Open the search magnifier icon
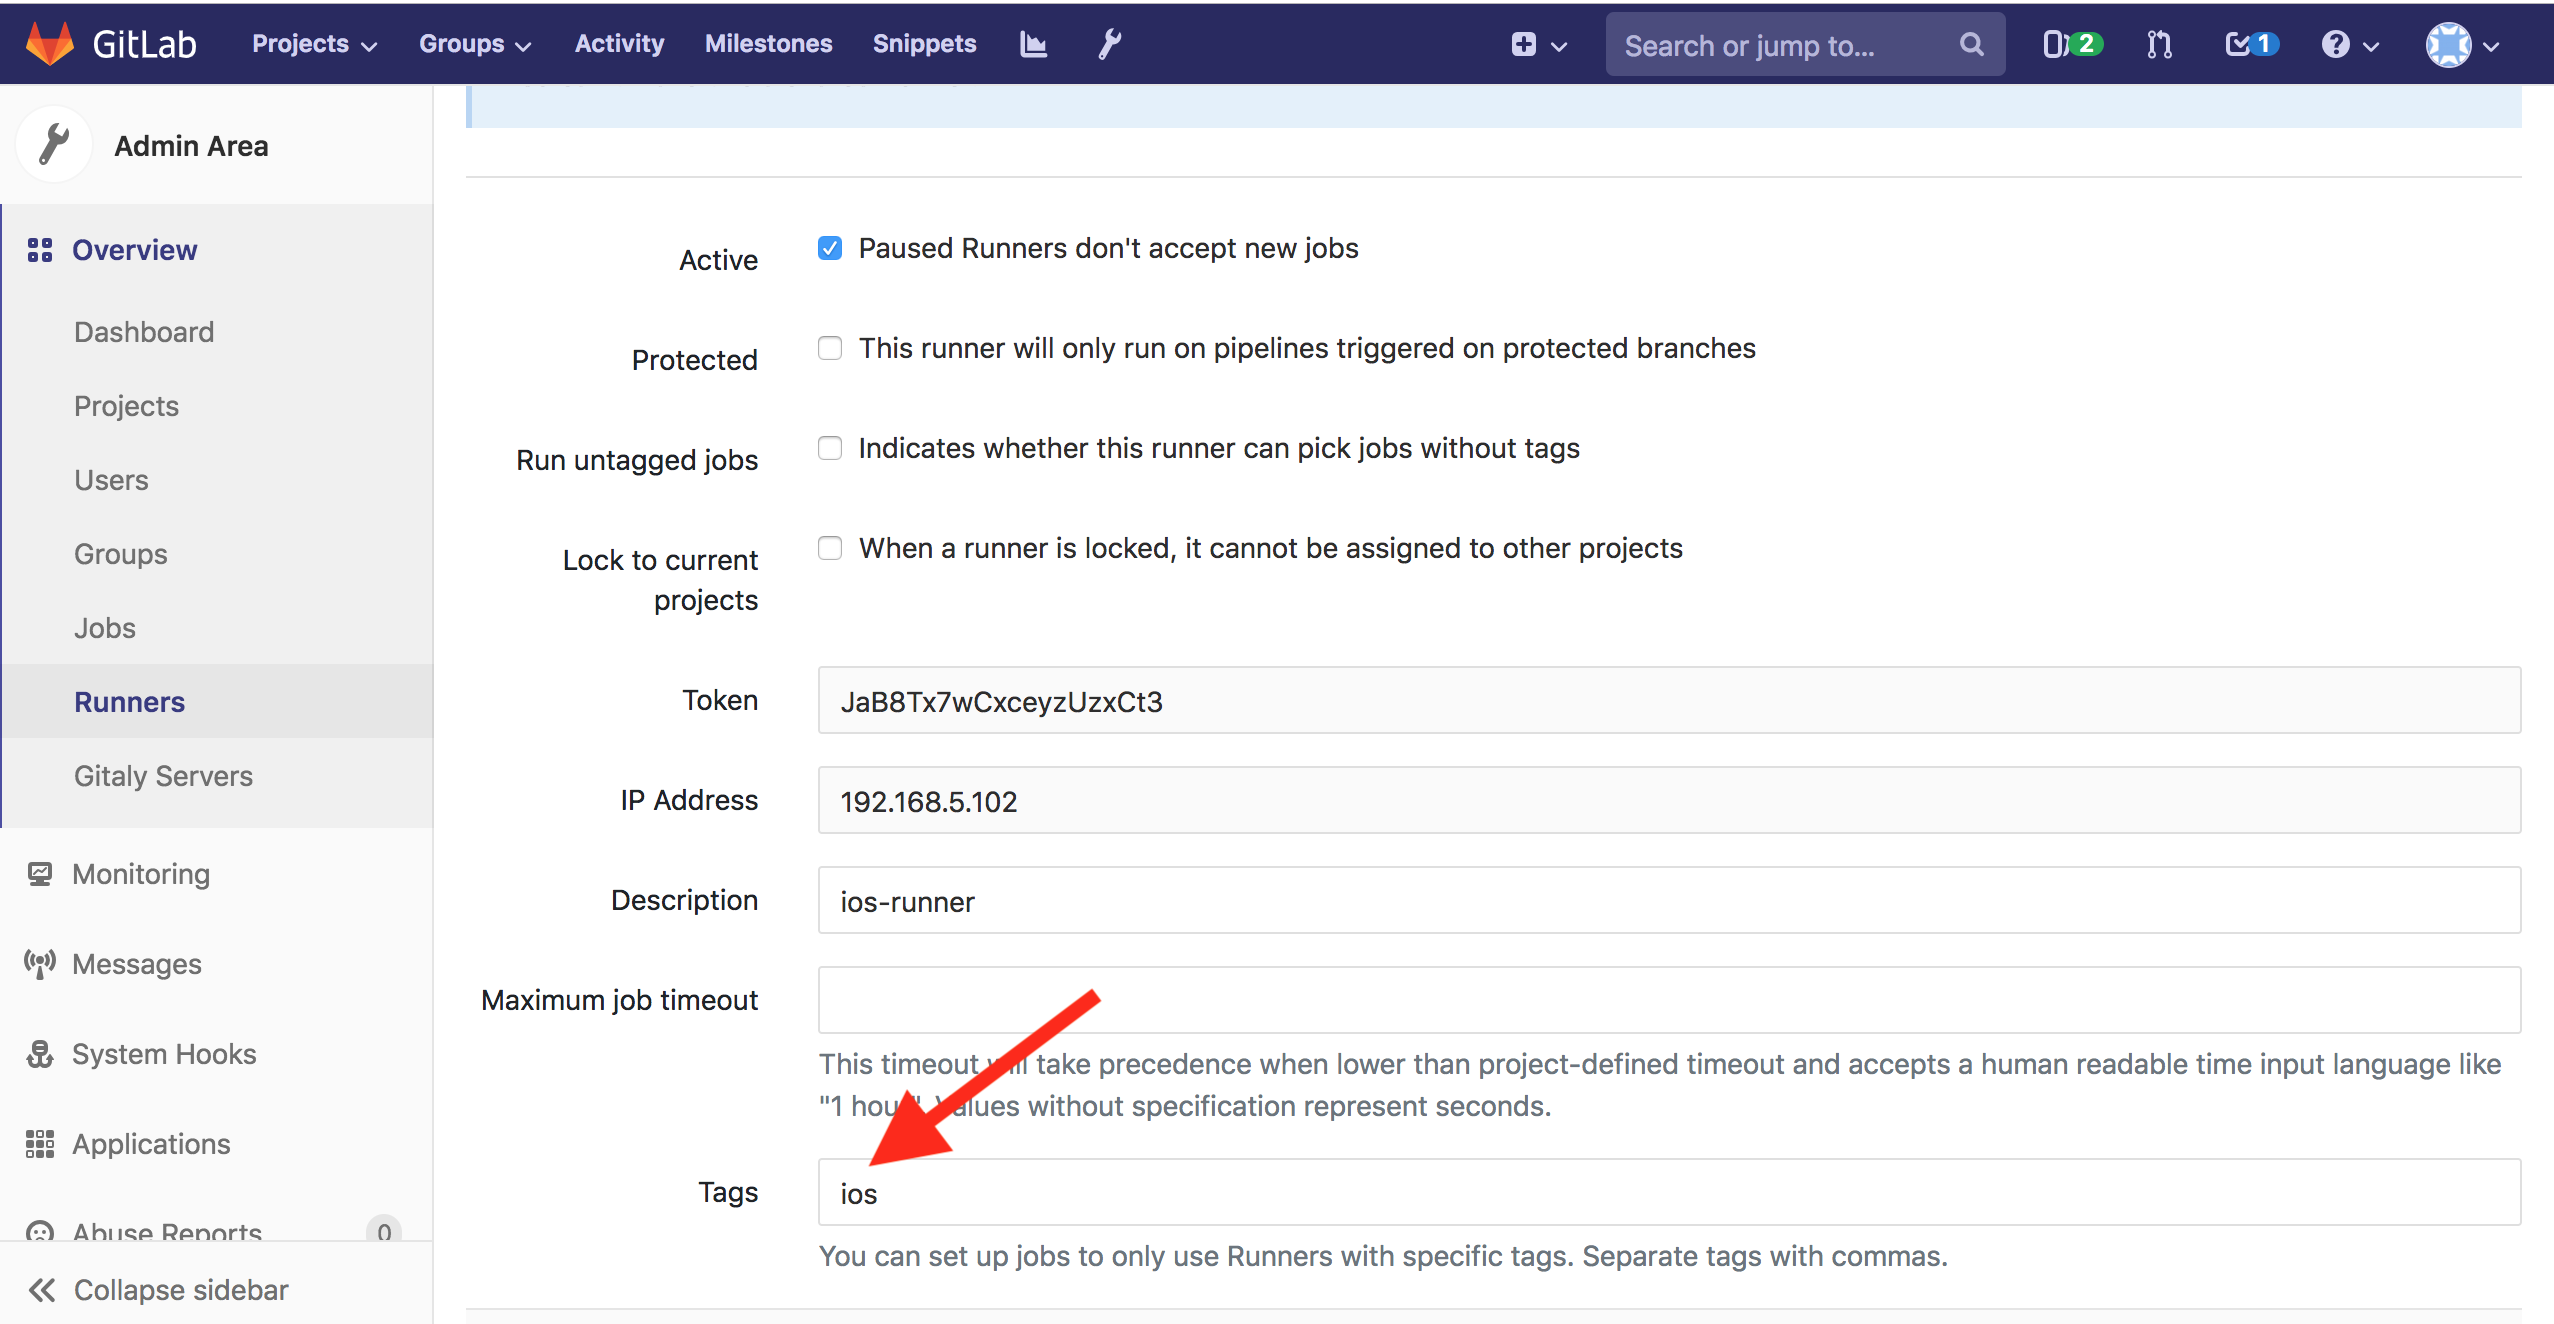 point(1971,44)
